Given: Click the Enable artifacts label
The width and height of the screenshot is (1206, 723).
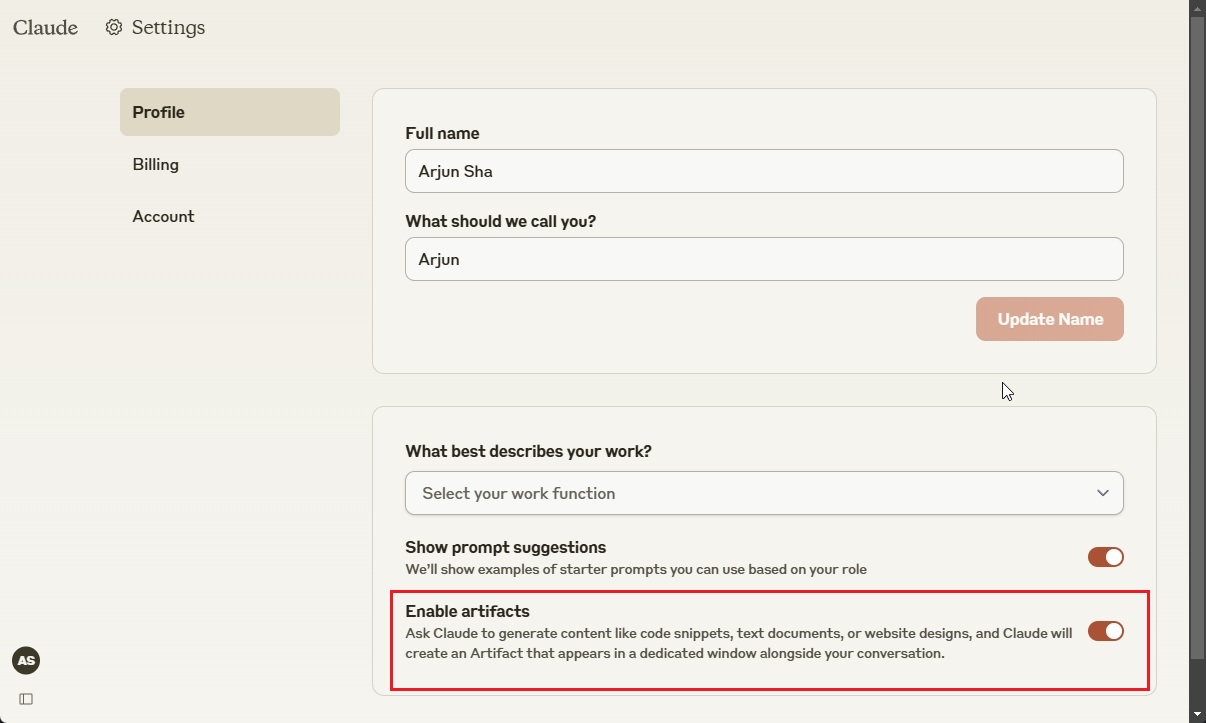Looking at the screenshot, I should coord(467,611).
